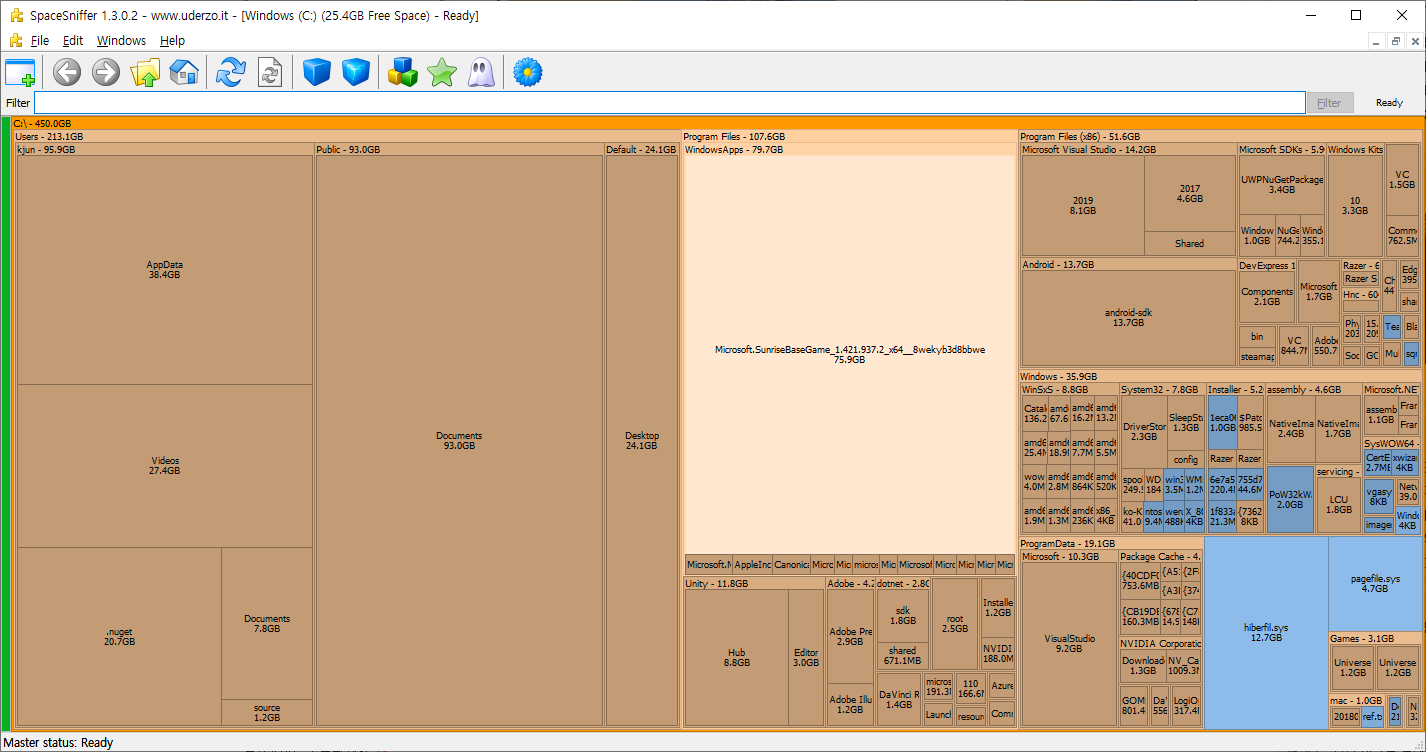The height and width of the screenshot is (752, 1426).
Task: Select the Videos 27.4GB block
Action: point(165,466)
